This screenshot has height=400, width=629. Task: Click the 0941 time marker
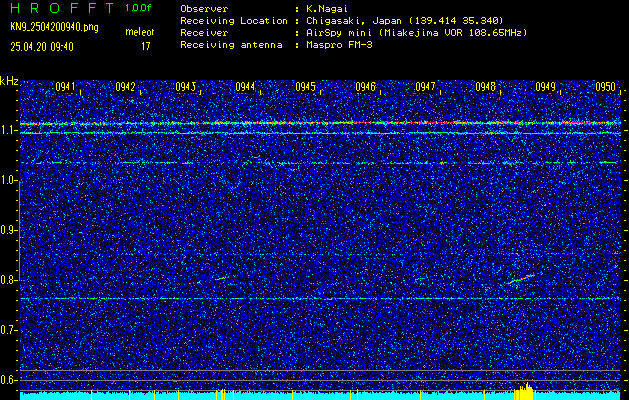pyautogui.click(x=65, y=87)
